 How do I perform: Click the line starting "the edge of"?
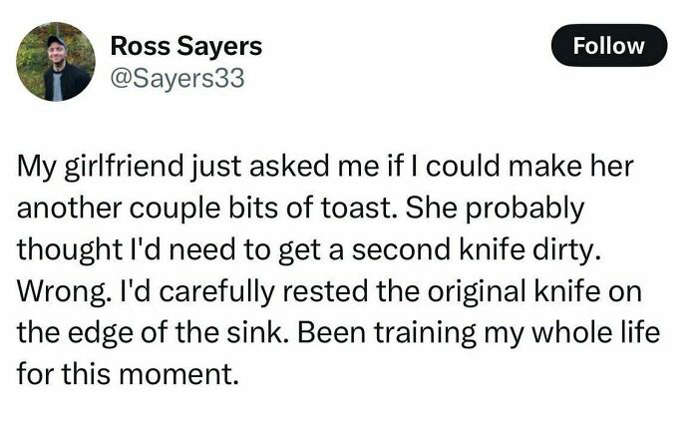click(x=338, y=332)
